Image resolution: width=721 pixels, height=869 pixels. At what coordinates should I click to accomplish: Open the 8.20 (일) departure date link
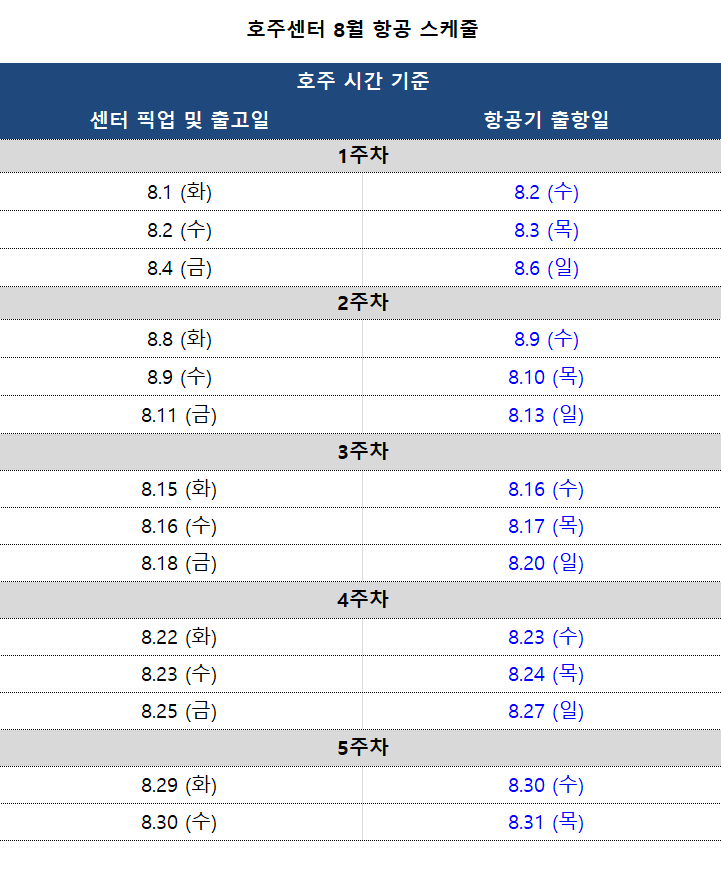click(x=546, y=564)
